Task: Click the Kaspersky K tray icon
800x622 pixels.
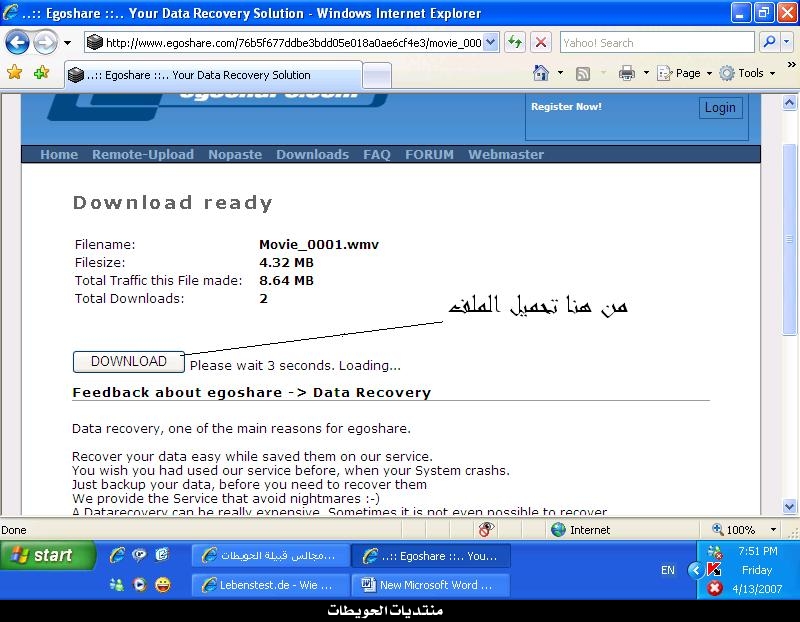Action: tap(714, 569)
